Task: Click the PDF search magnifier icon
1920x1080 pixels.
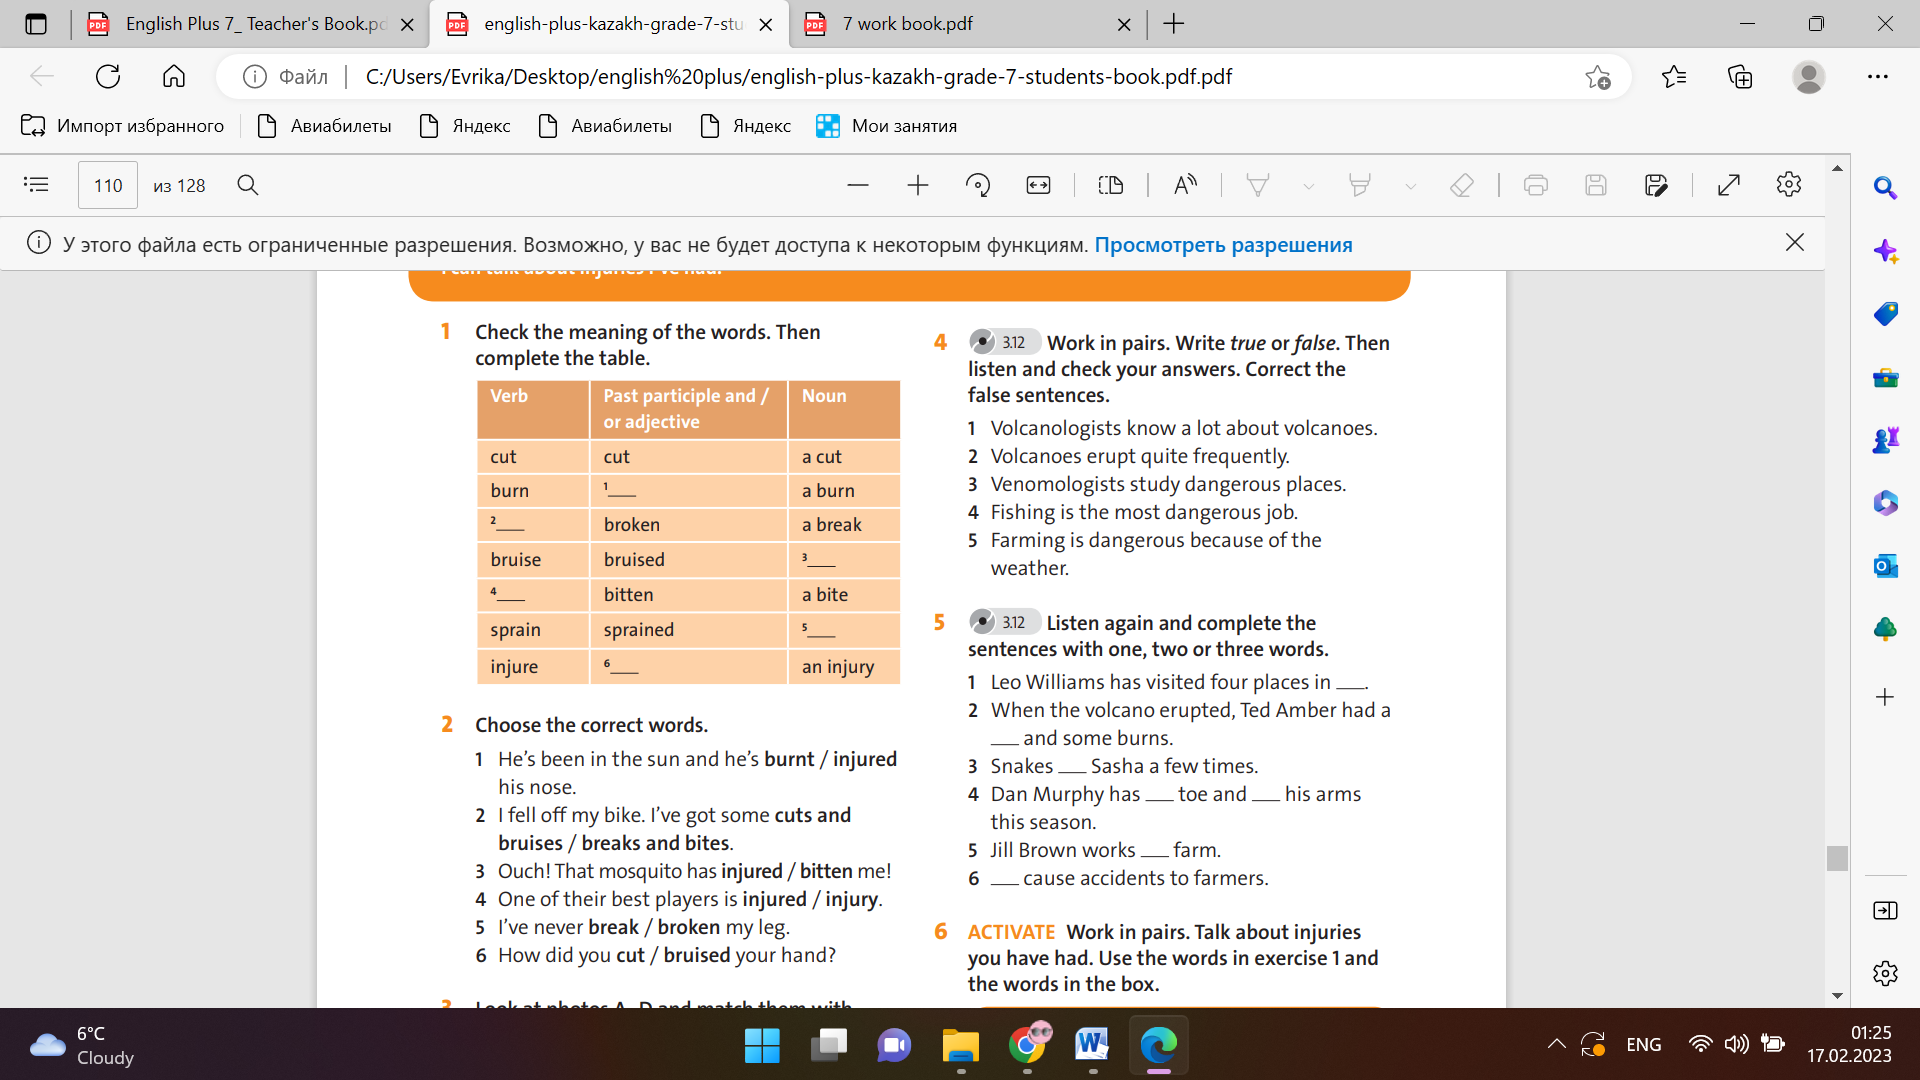Action: click(248, 185)
